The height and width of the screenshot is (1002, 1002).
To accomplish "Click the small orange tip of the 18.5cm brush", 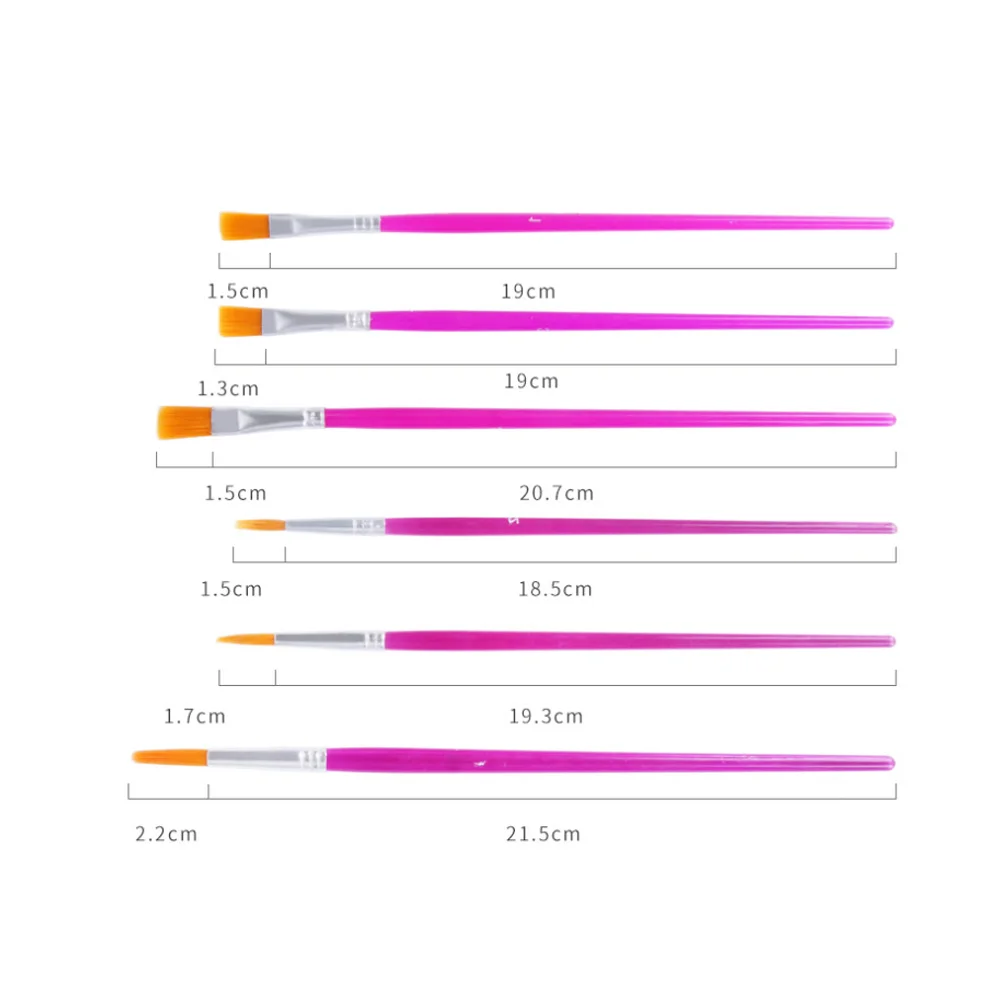I will click(260, 524).
